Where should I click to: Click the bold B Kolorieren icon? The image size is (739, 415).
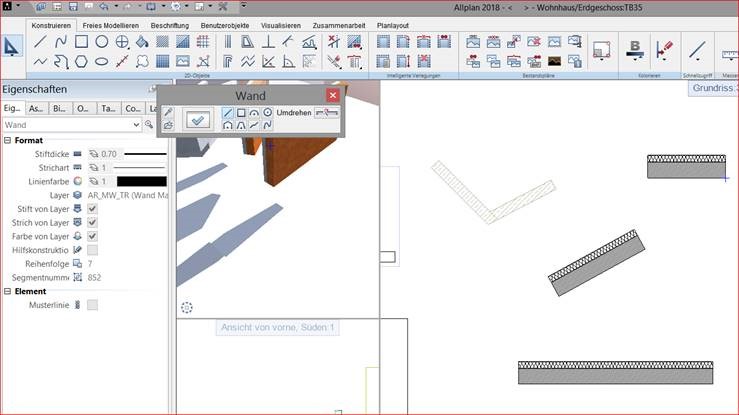pos(634,48)
